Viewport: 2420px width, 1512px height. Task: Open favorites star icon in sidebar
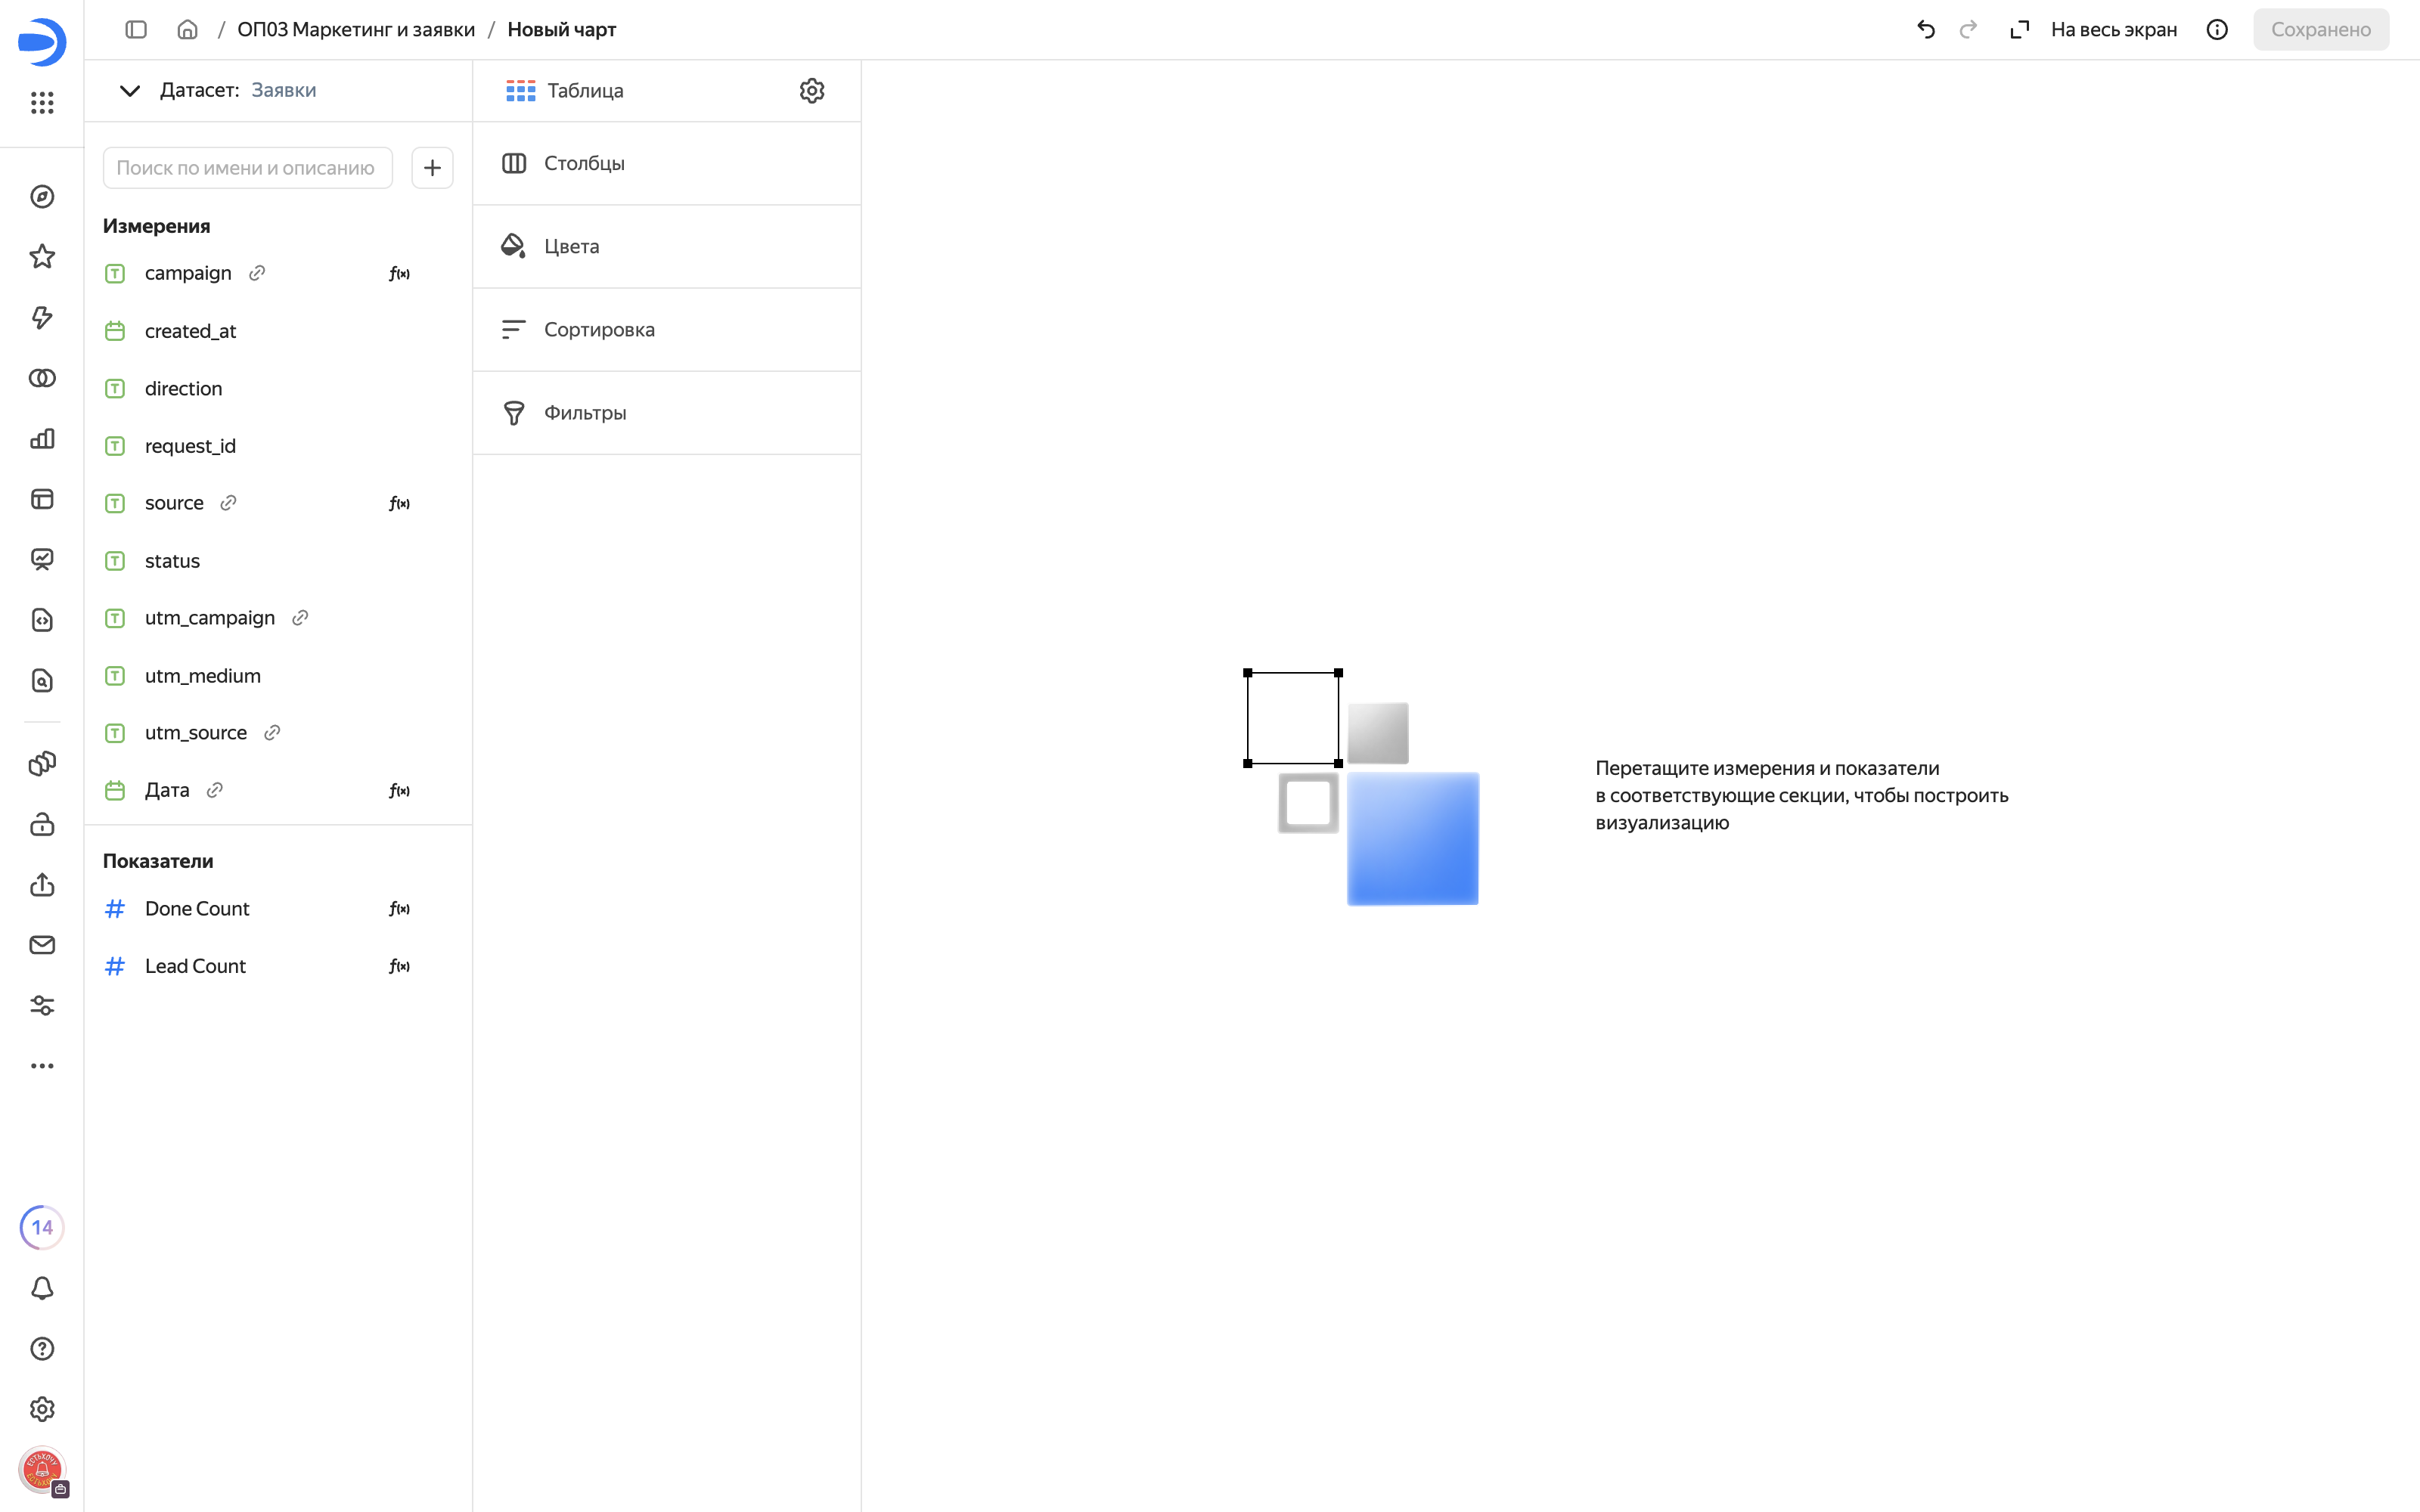click(x=42, y=257)
